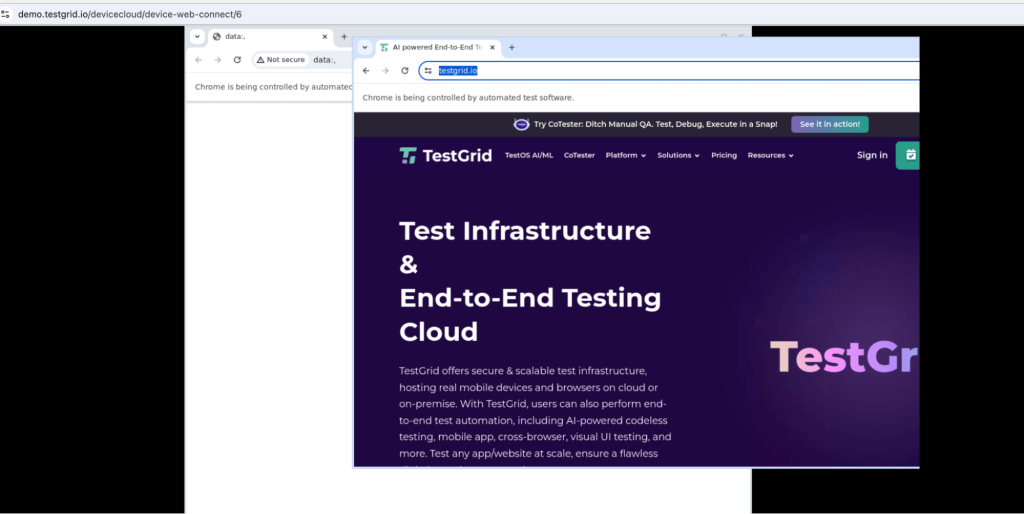The height and width of the screenshot is (514, 1024).
Task: Click the See it in action! button
Action: (830, 124)
